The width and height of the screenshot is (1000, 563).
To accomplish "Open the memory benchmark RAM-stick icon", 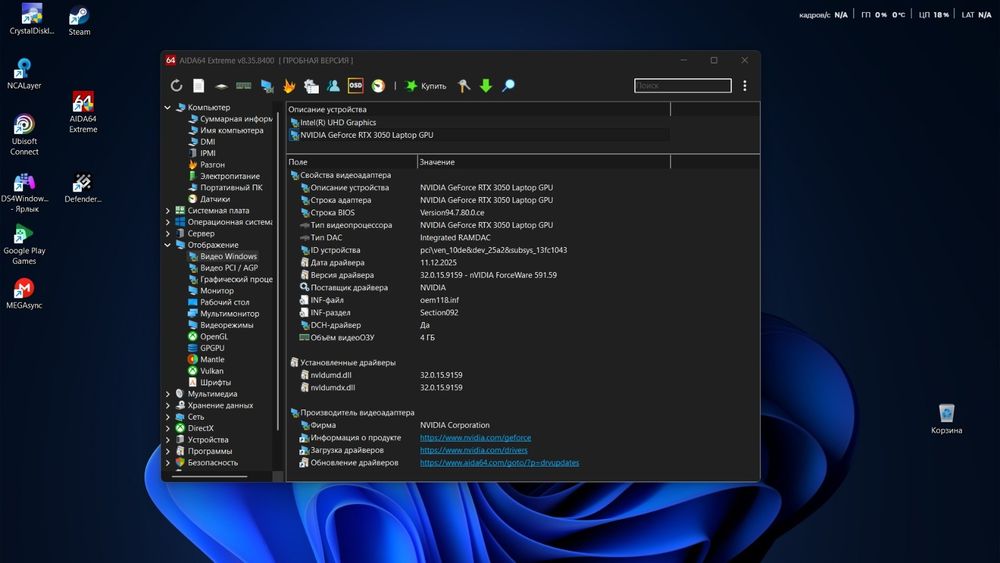I will pos(244,85).
